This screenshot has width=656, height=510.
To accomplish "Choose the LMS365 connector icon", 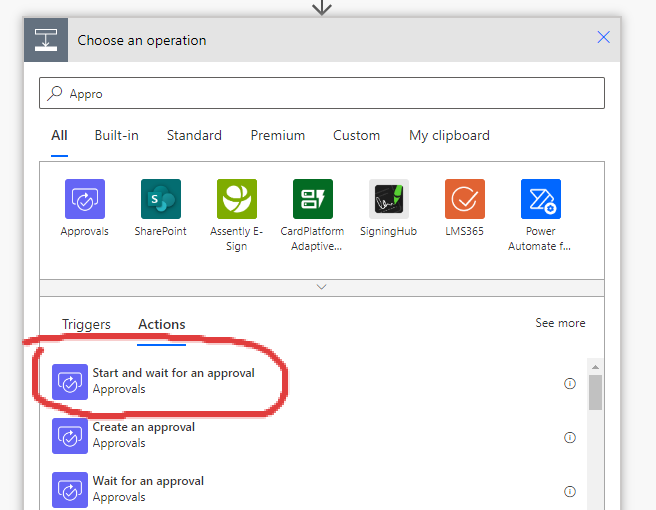I will (465, 199).
